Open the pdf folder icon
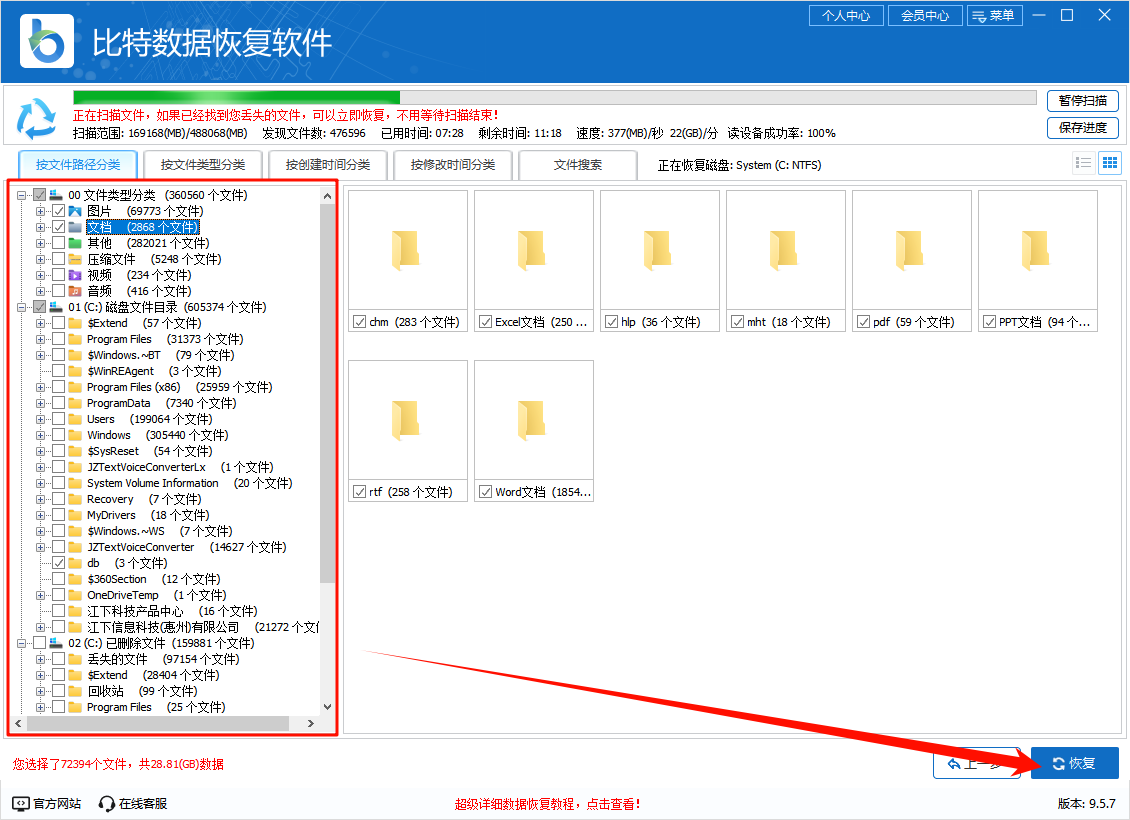The image size is (1130, 820). 909,250
